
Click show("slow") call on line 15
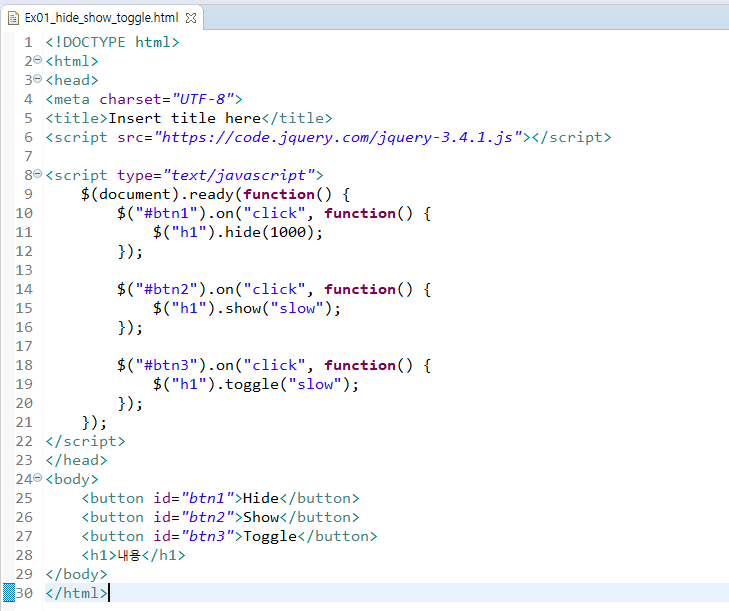[278, 308]
